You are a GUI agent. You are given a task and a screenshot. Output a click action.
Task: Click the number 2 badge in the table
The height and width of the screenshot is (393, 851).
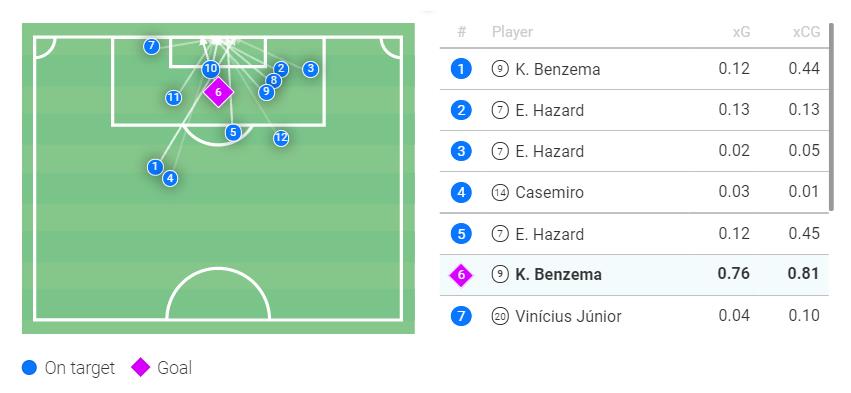[x=461, y=111]
